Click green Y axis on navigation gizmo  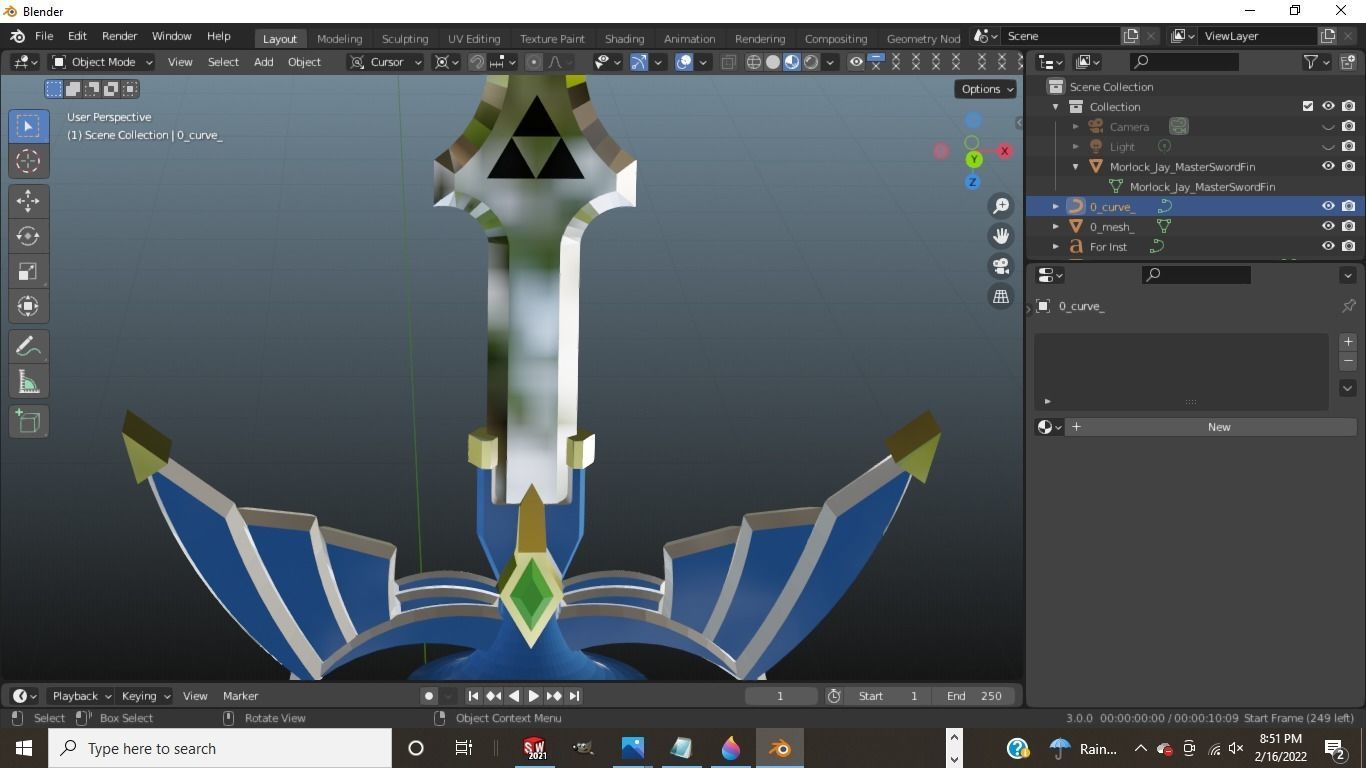point(973,160)
